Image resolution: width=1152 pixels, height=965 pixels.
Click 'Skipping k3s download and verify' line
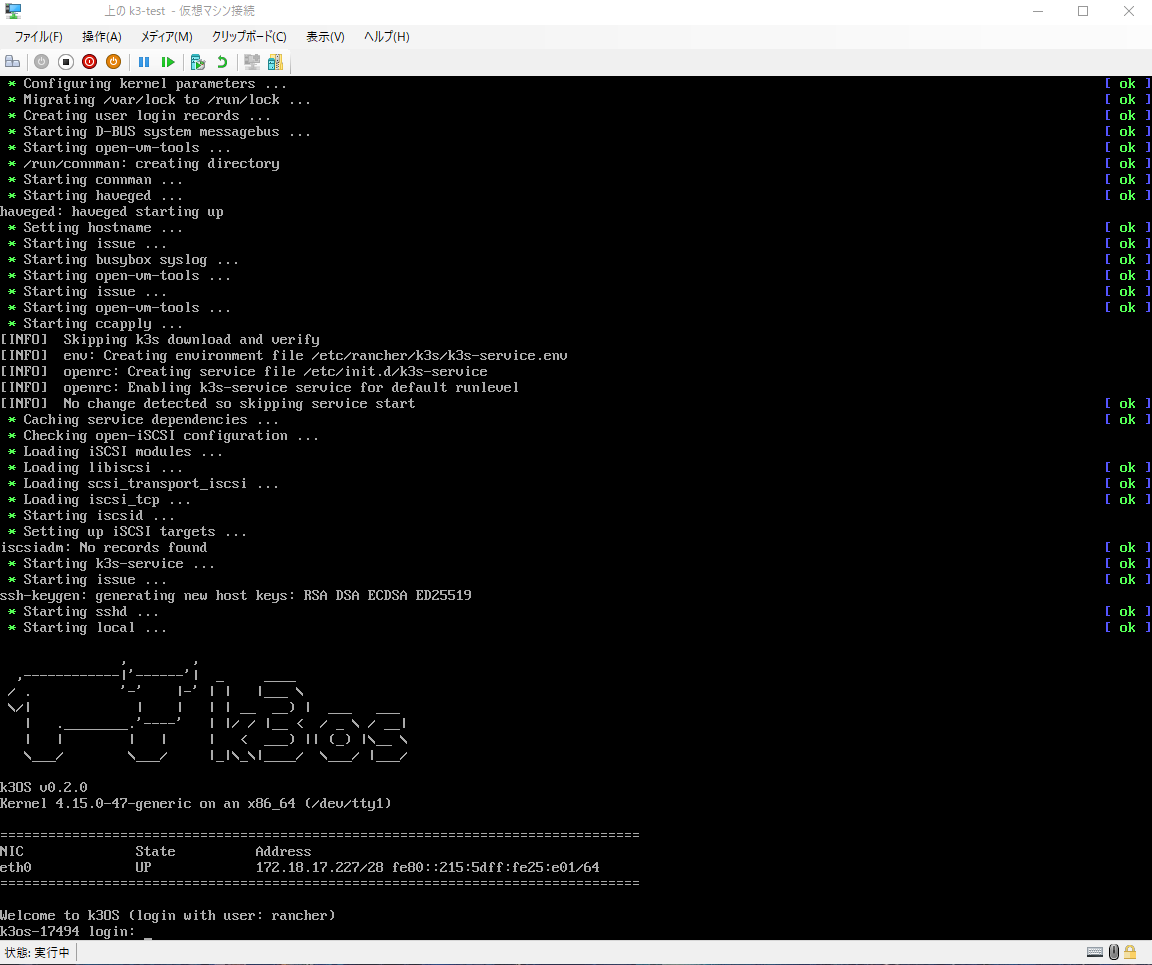160,340
